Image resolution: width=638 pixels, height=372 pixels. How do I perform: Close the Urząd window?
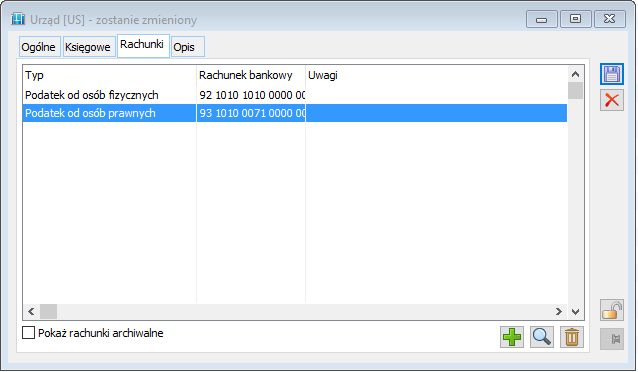pyautogui.click(x=610, y=19)
